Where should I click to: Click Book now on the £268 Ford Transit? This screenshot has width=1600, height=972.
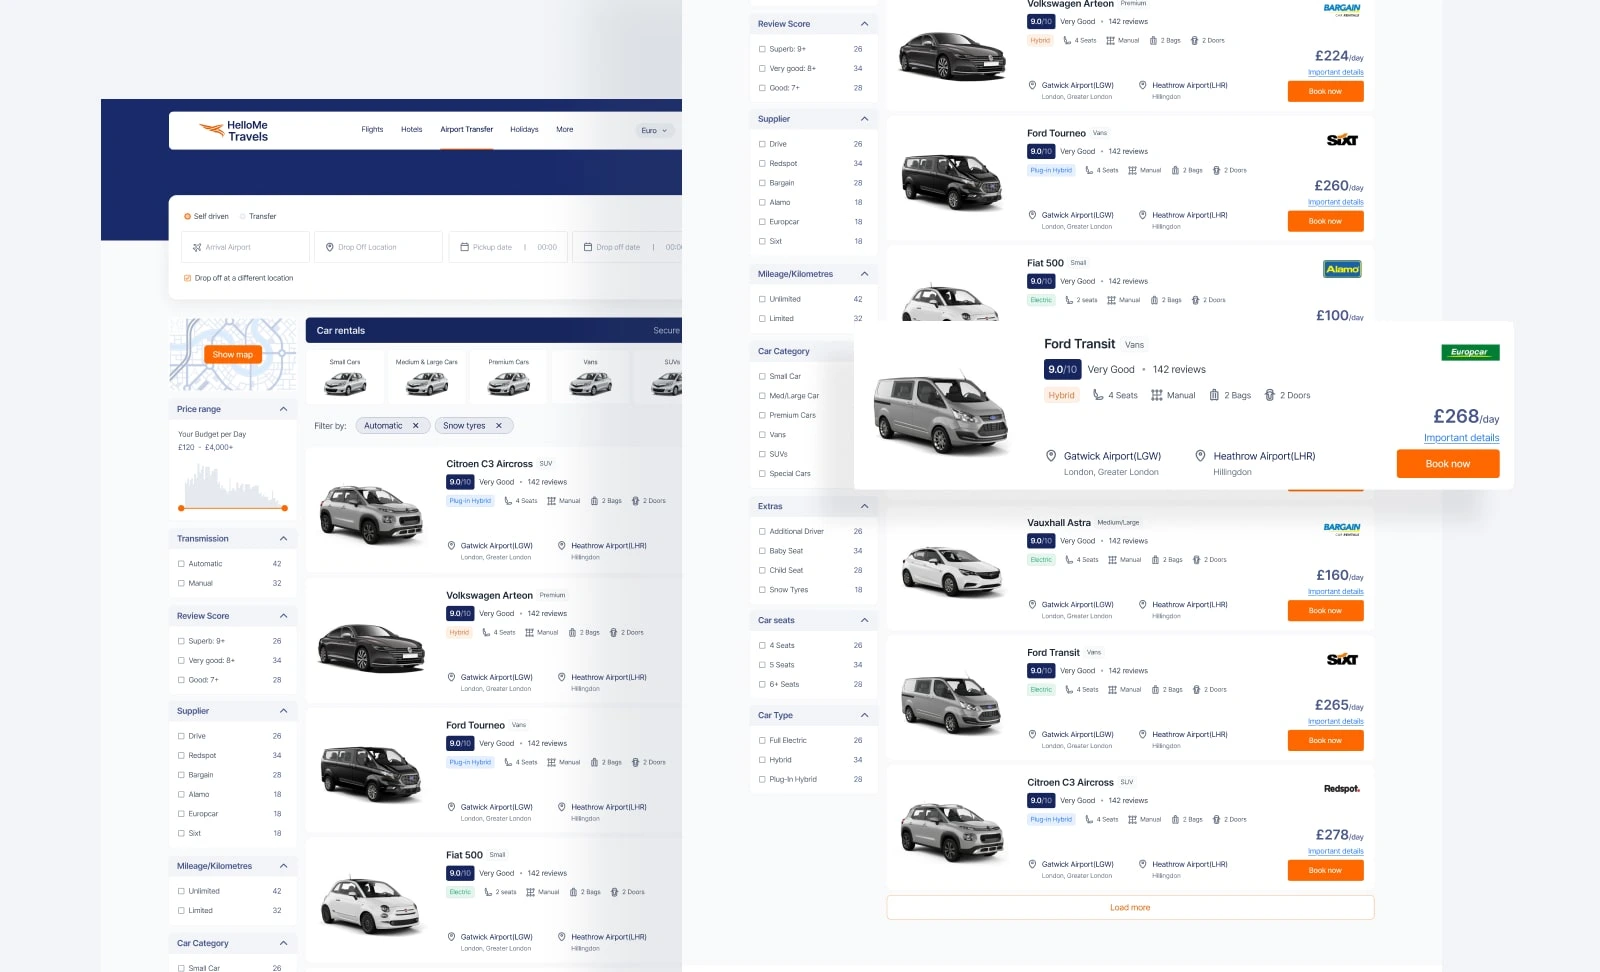click(1448, 464)
